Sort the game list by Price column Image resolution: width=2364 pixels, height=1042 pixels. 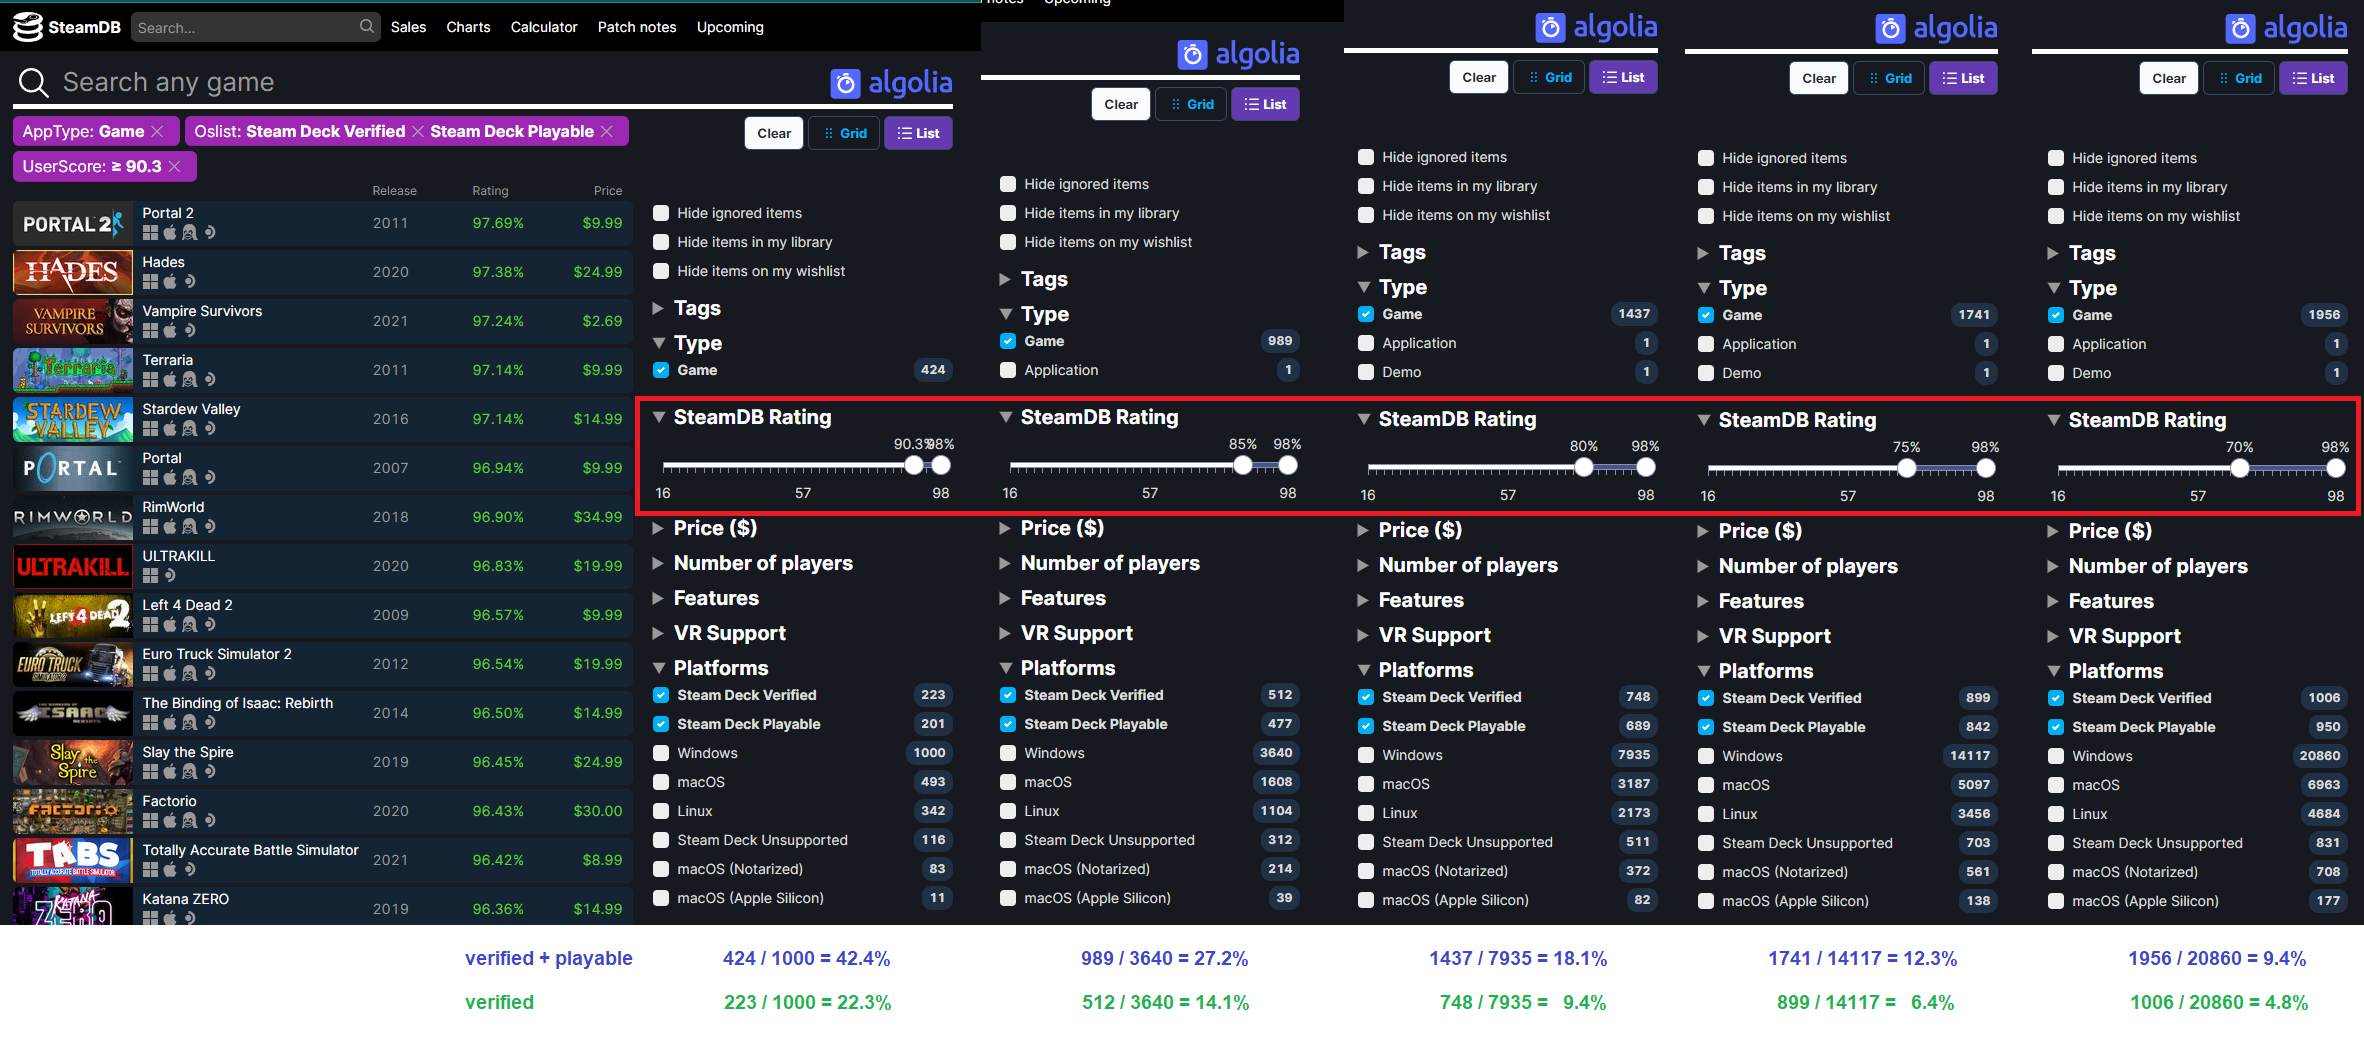pos(608,191)
